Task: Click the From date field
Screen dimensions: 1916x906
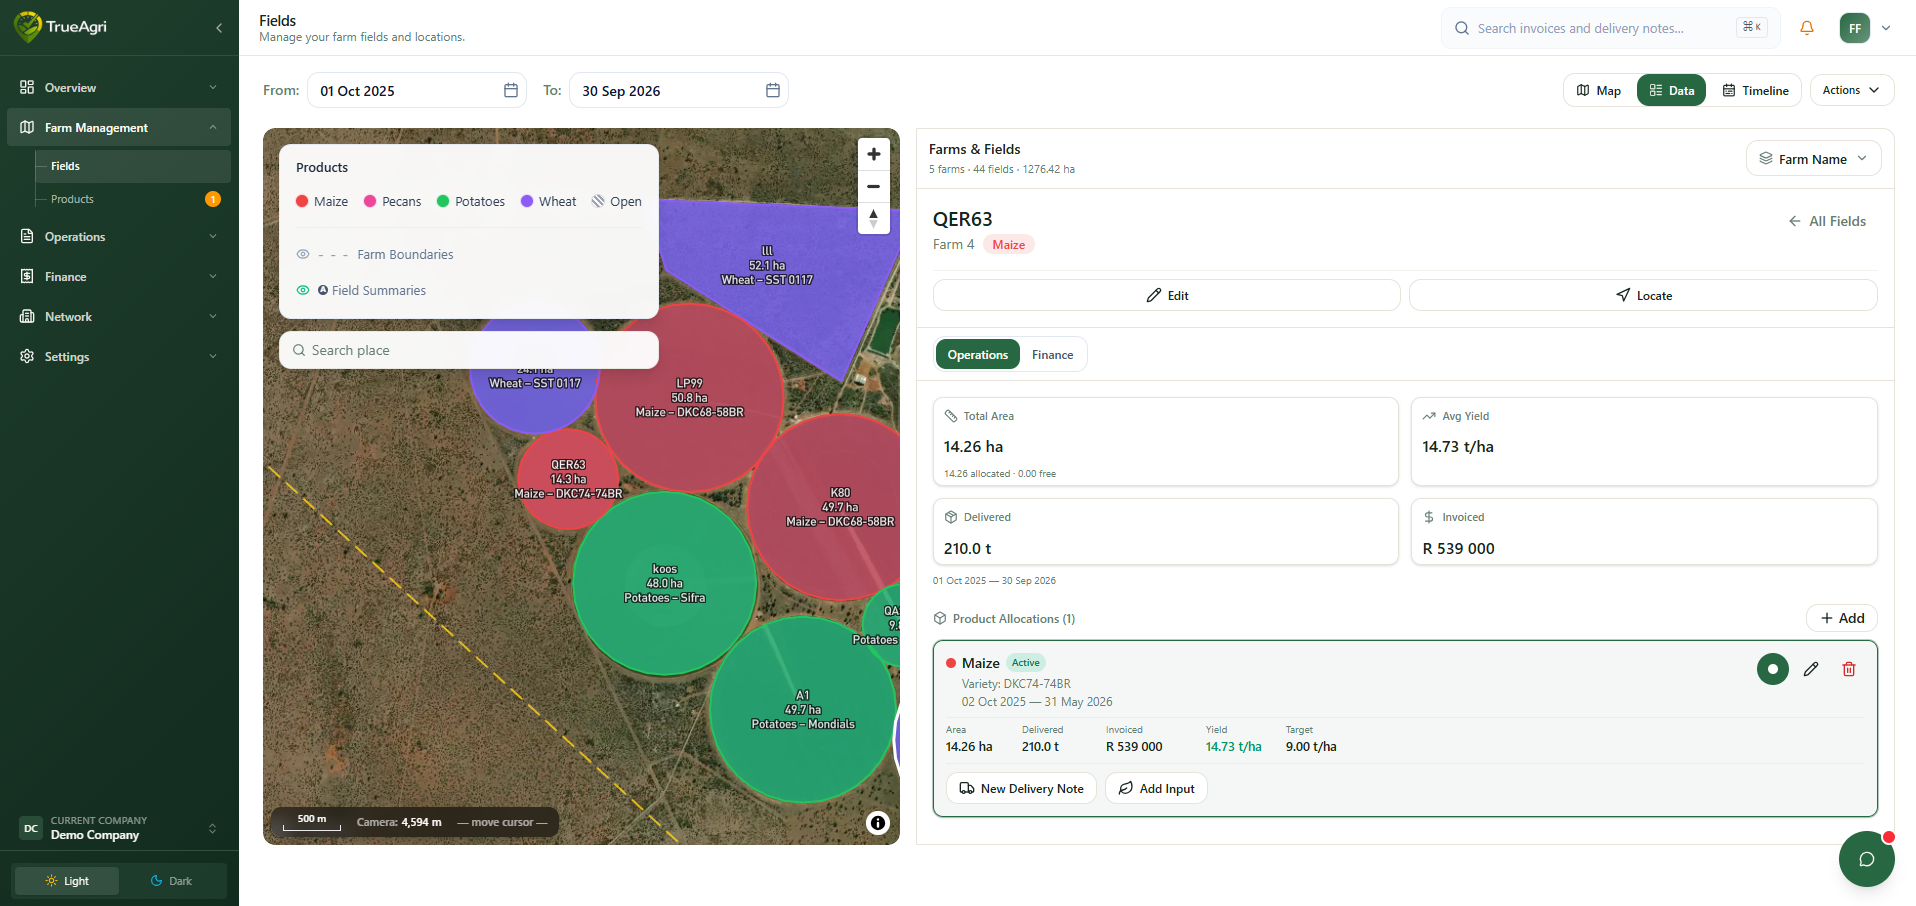Action: click(x=417, y=90)
